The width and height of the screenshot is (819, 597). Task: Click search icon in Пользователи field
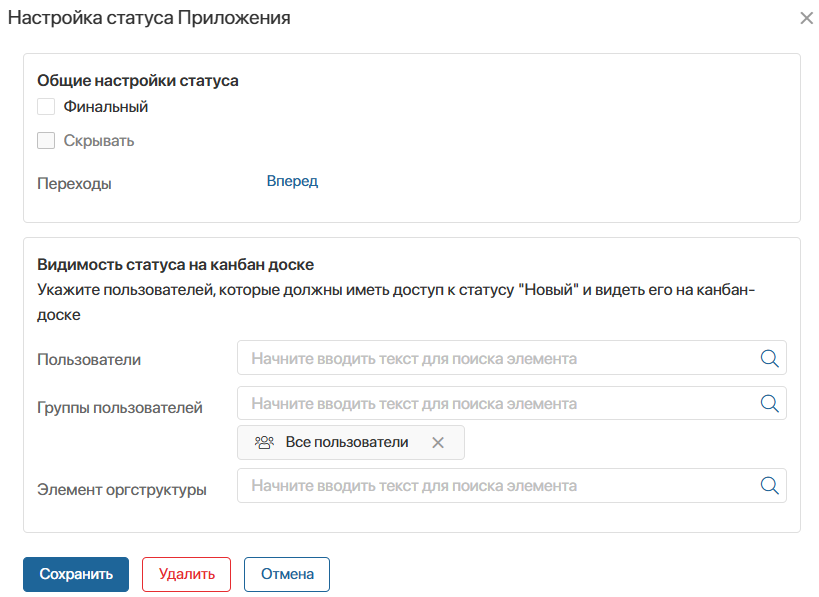[769, 358]
